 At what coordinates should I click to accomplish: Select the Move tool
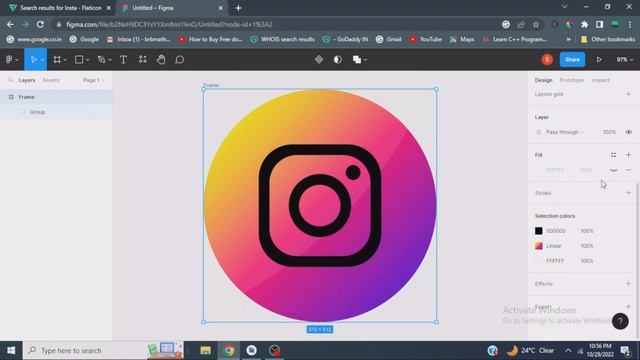[x=33, y=60]
